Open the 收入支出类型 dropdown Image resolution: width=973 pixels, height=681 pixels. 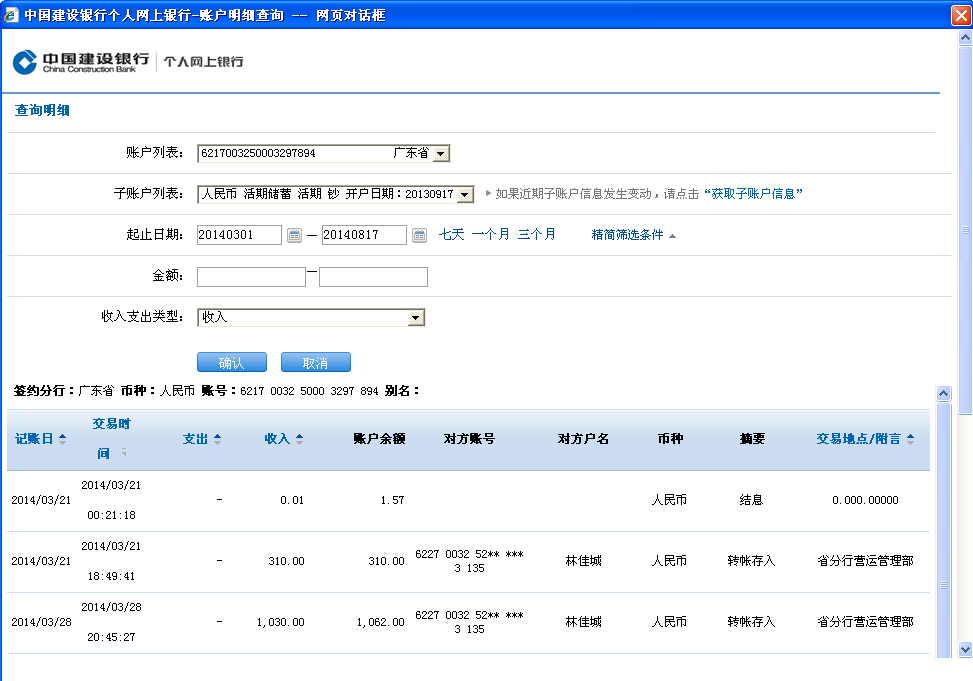click(416, 318)
